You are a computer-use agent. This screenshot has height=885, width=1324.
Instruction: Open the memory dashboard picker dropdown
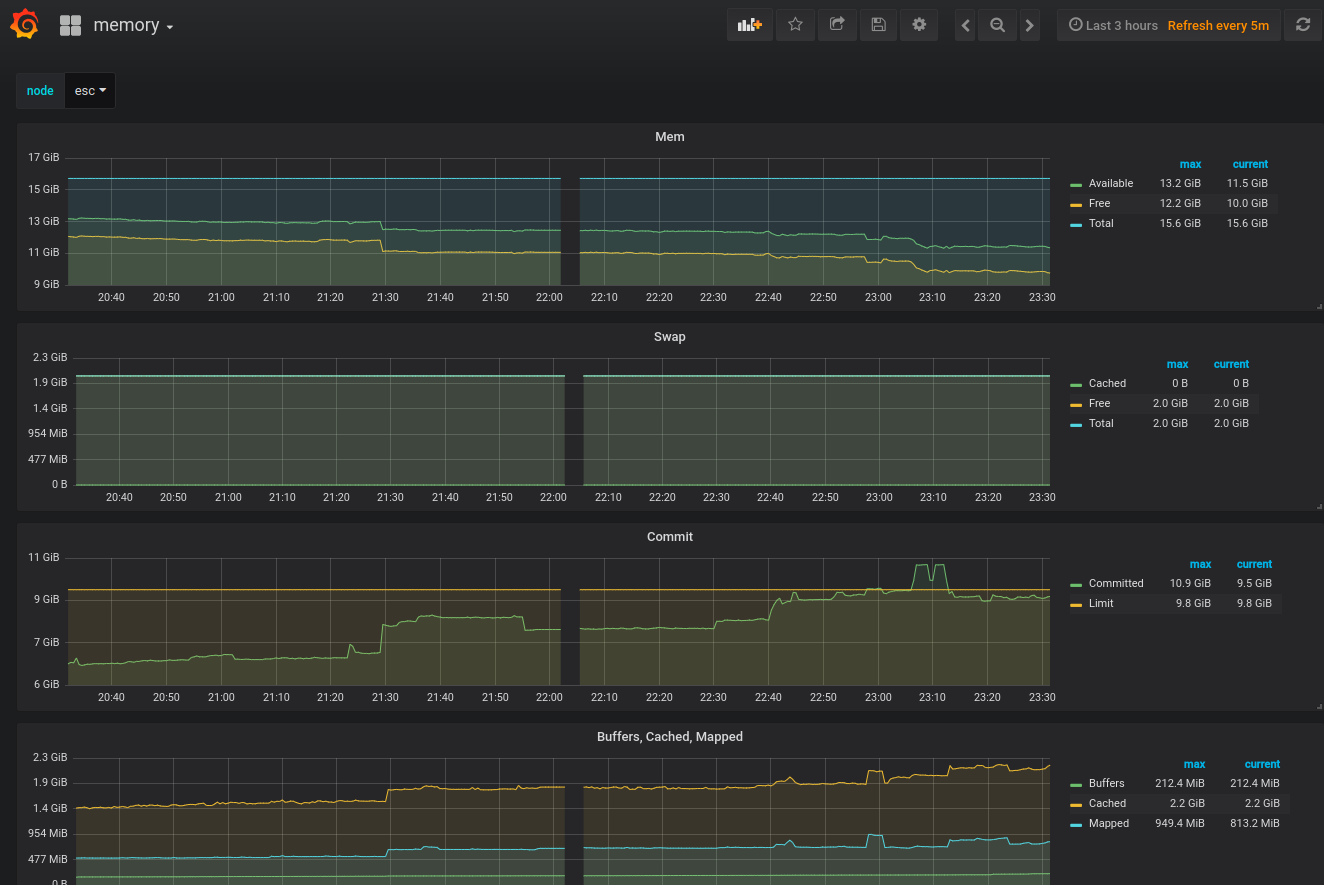click(x=133, y=26)
